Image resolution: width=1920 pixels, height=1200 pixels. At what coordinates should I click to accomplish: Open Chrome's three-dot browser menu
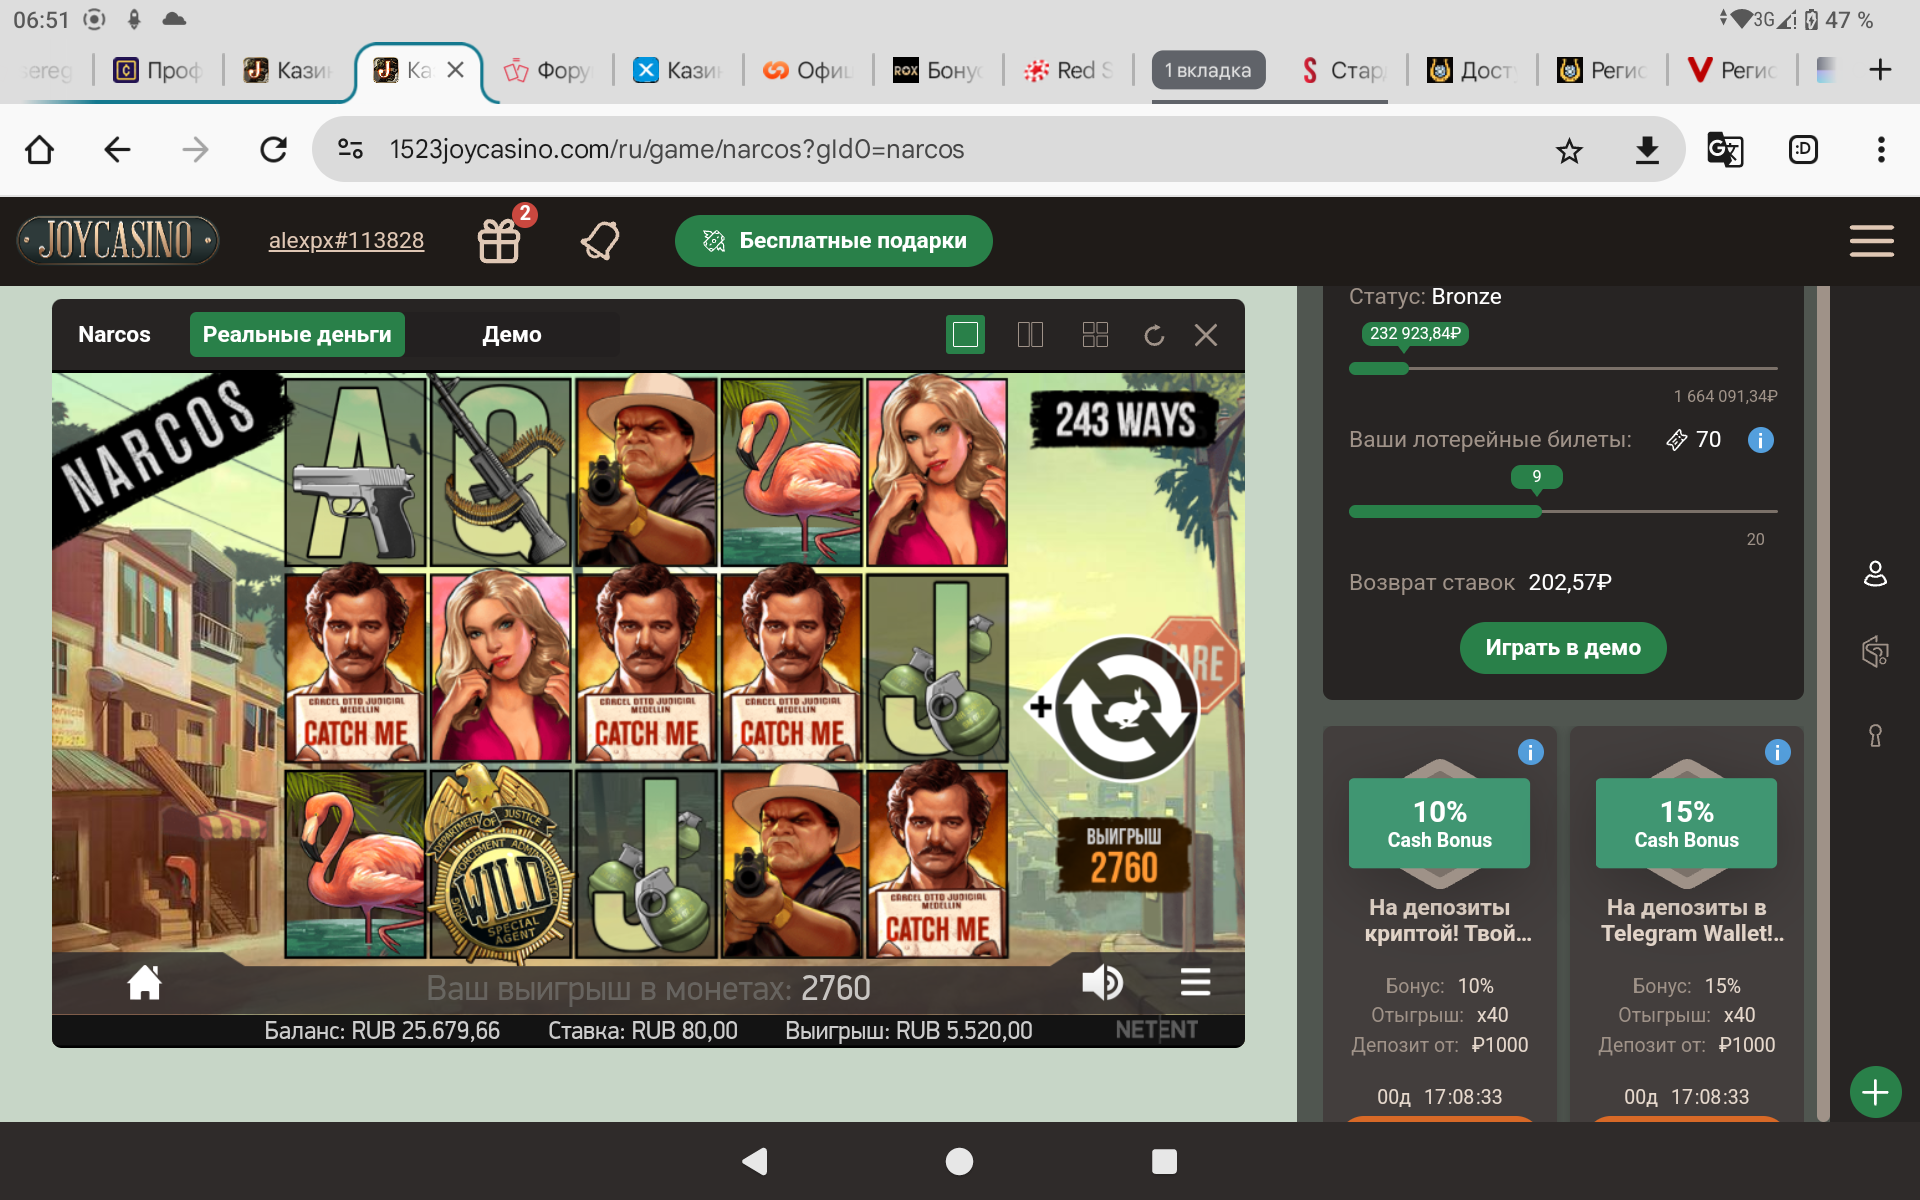click(1880, 150)
